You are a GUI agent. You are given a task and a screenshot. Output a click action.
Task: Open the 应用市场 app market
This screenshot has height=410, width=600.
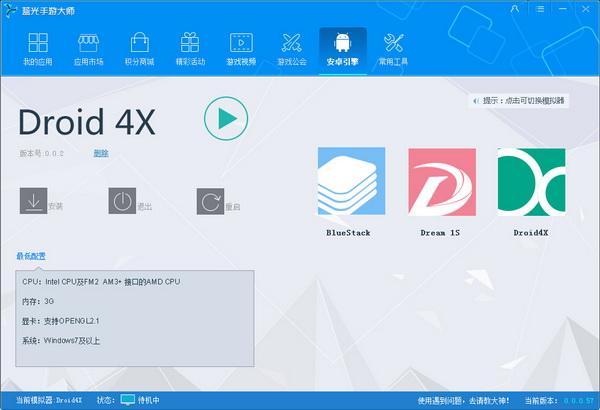pyautogui.click(x=88, y=49)
